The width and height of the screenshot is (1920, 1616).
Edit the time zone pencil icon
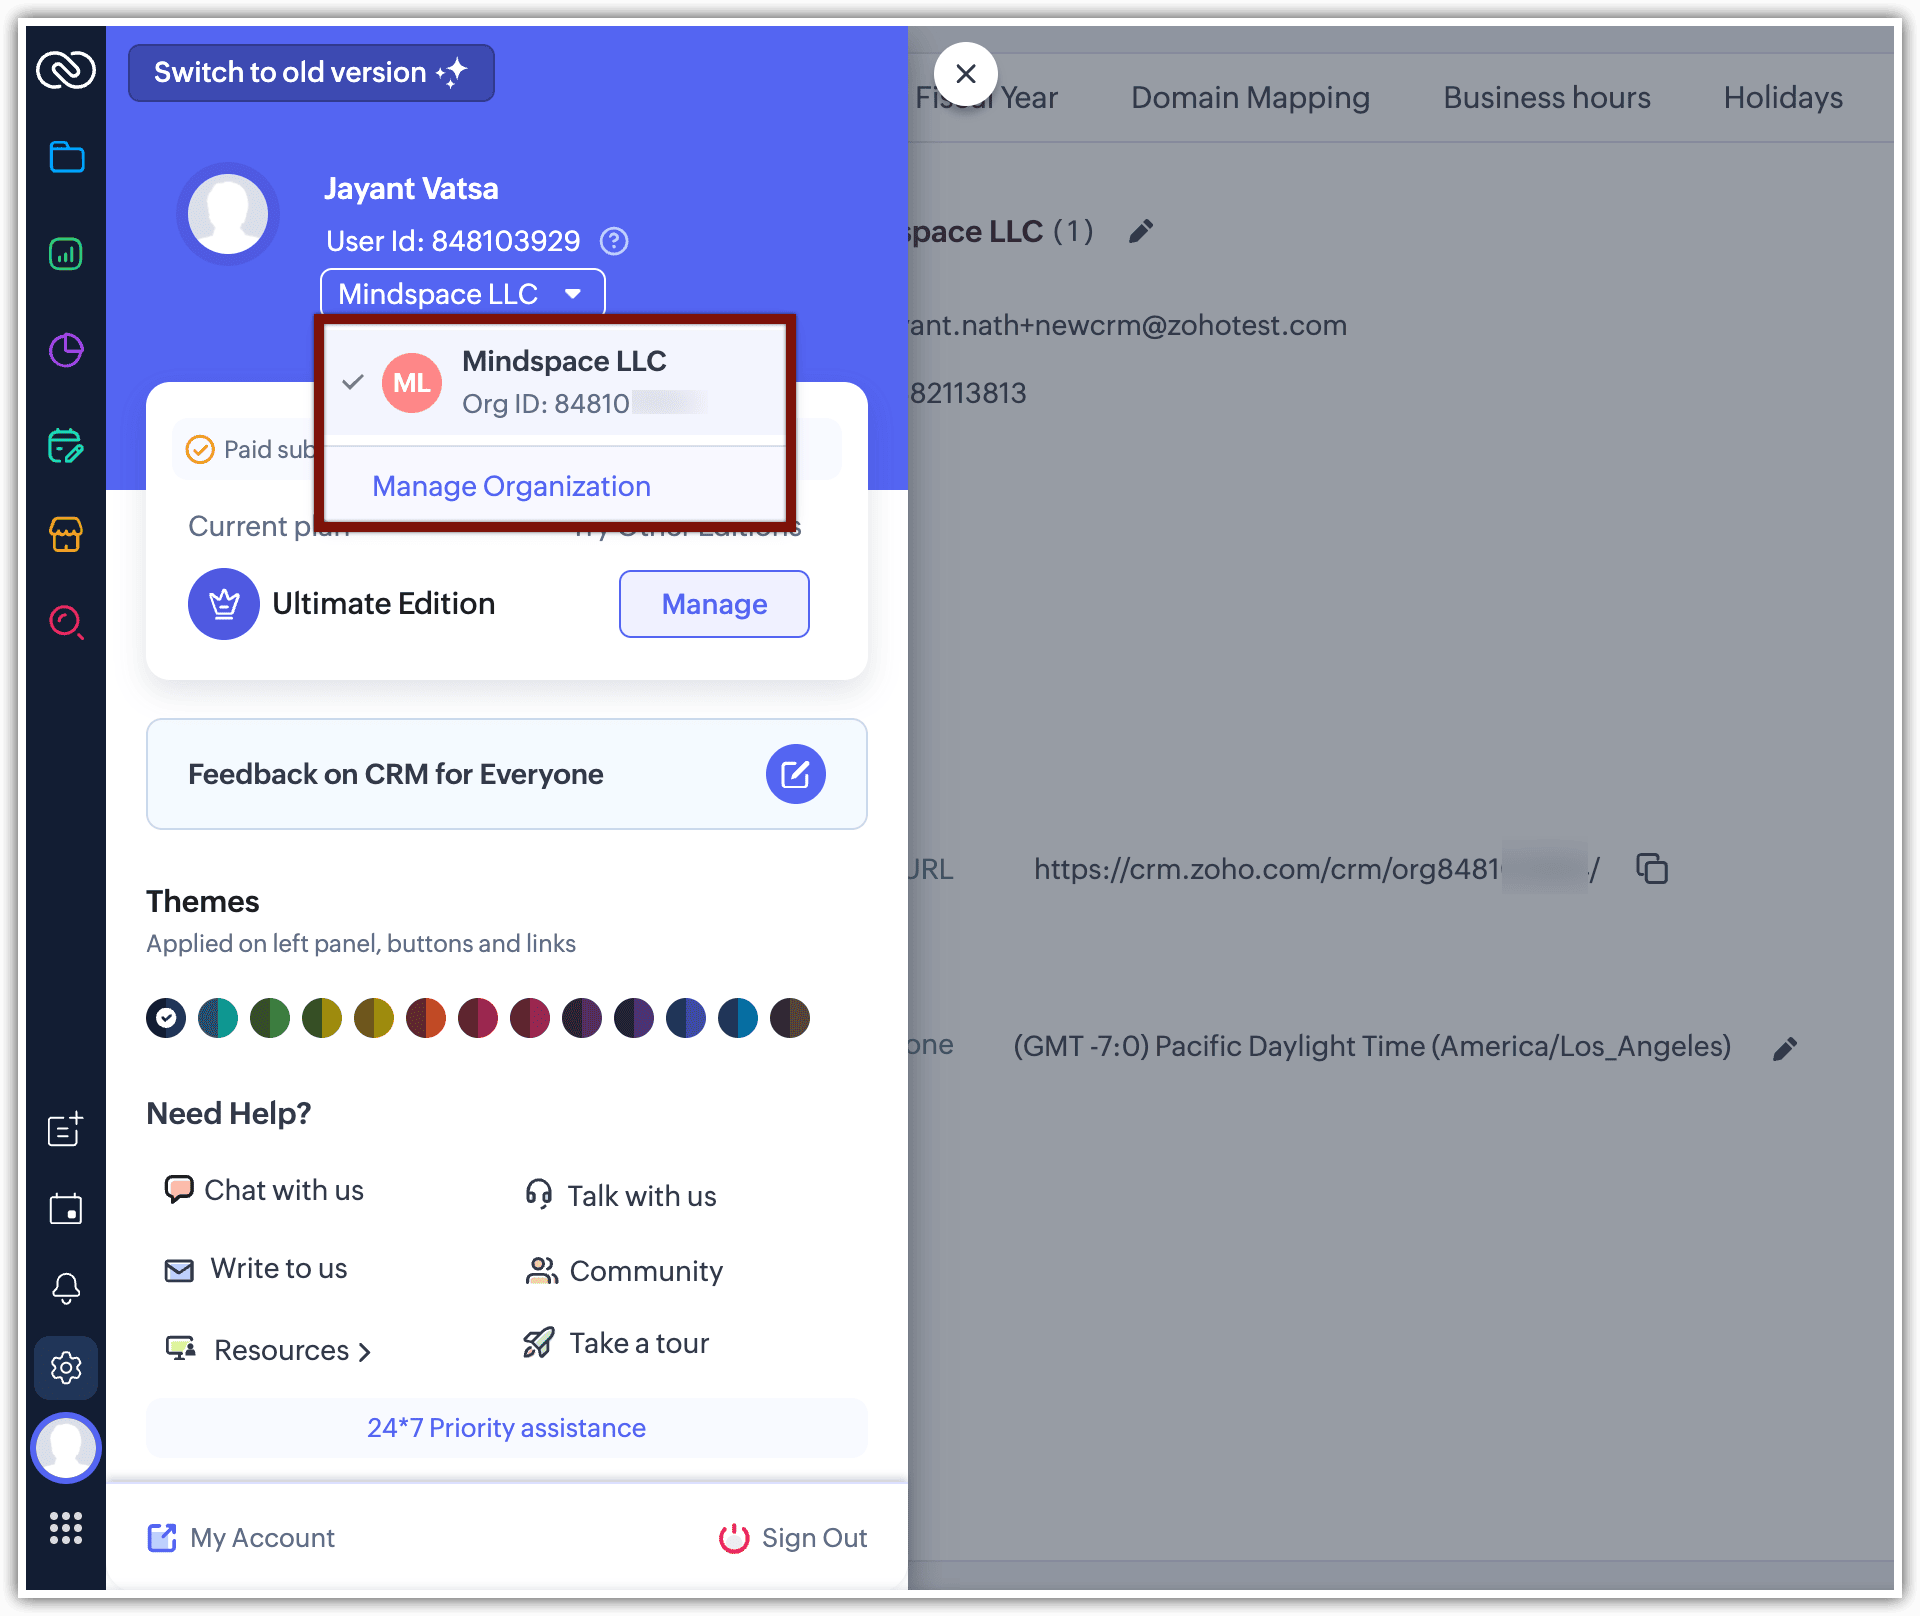[x=1785, y=1048]
